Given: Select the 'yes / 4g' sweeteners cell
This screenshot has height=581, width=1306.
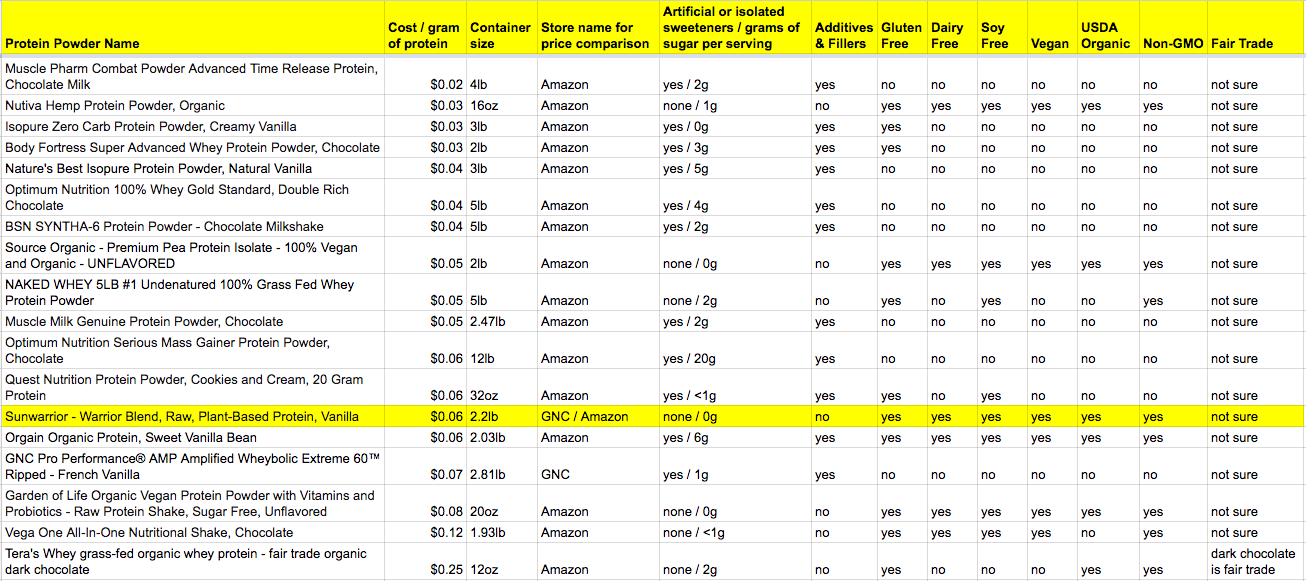Looking at the screenshot, I should [x=734, y=197].
